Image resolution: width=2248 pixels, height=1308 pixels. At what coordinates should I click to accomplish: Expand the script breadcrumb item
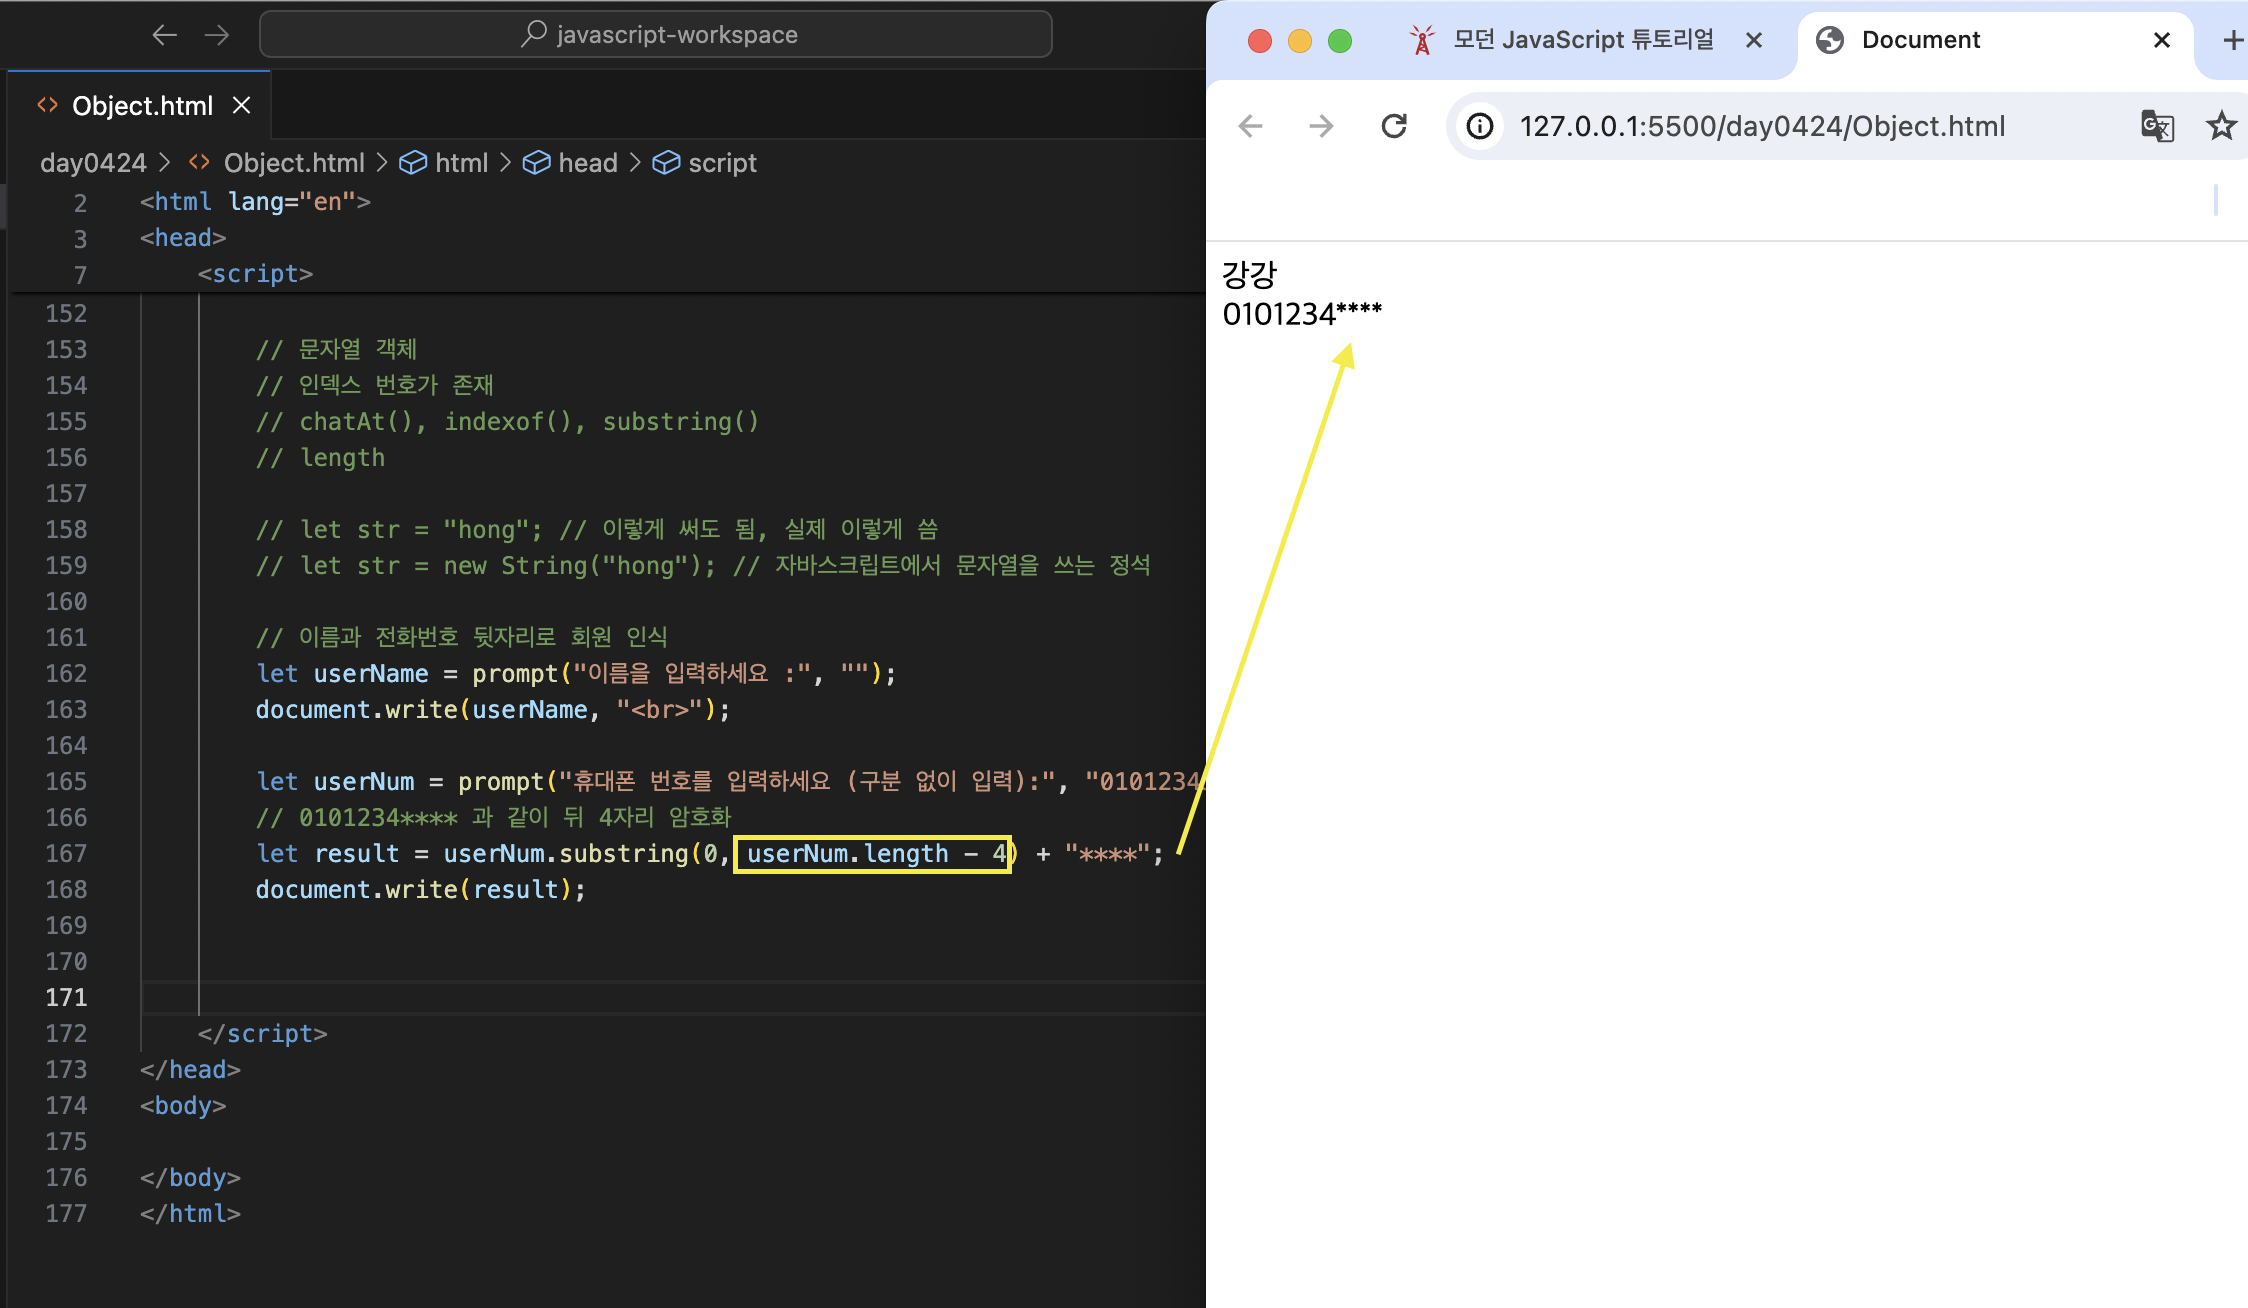point(722,163)
